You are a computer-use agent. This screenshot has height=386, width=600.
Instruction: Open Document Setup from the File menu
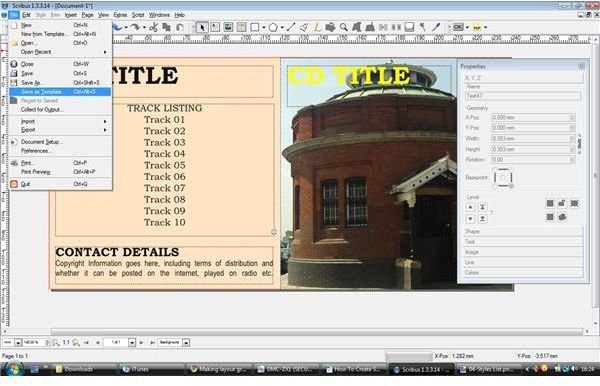pyautogui.click(x=60, y=142)
